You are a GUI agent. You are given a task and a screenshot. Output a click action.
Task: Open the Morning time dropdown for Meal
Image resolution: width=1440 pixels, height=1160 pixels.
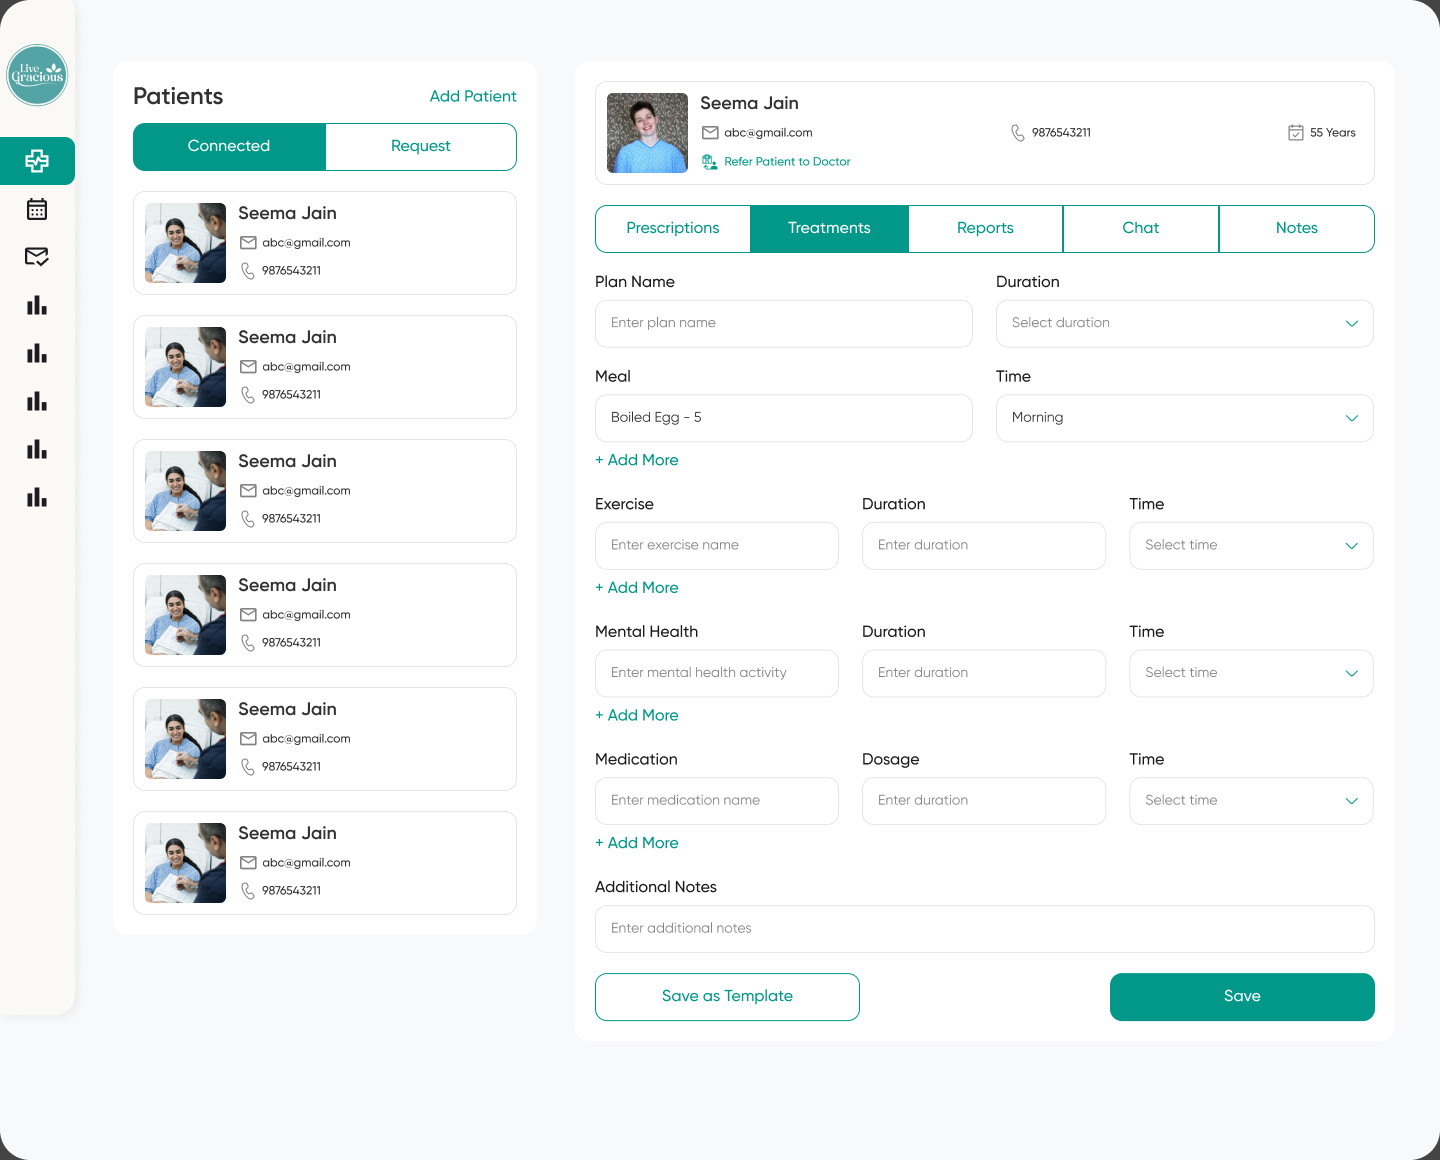1185,418
